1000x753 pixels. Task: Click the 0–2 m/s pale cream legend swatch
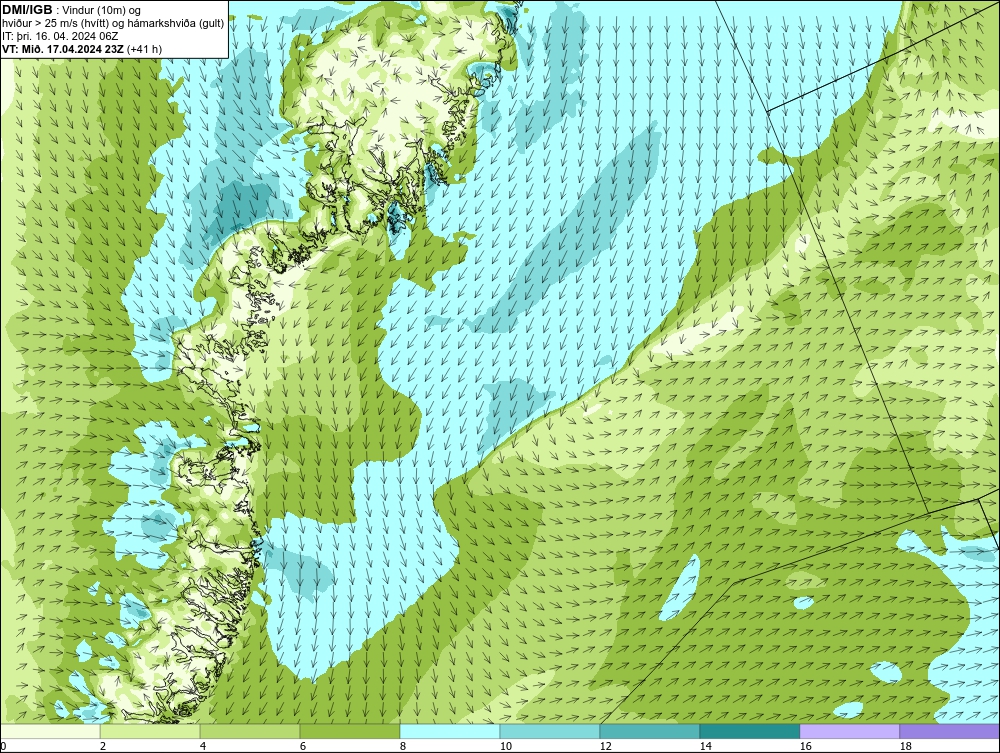coord(50,731)
